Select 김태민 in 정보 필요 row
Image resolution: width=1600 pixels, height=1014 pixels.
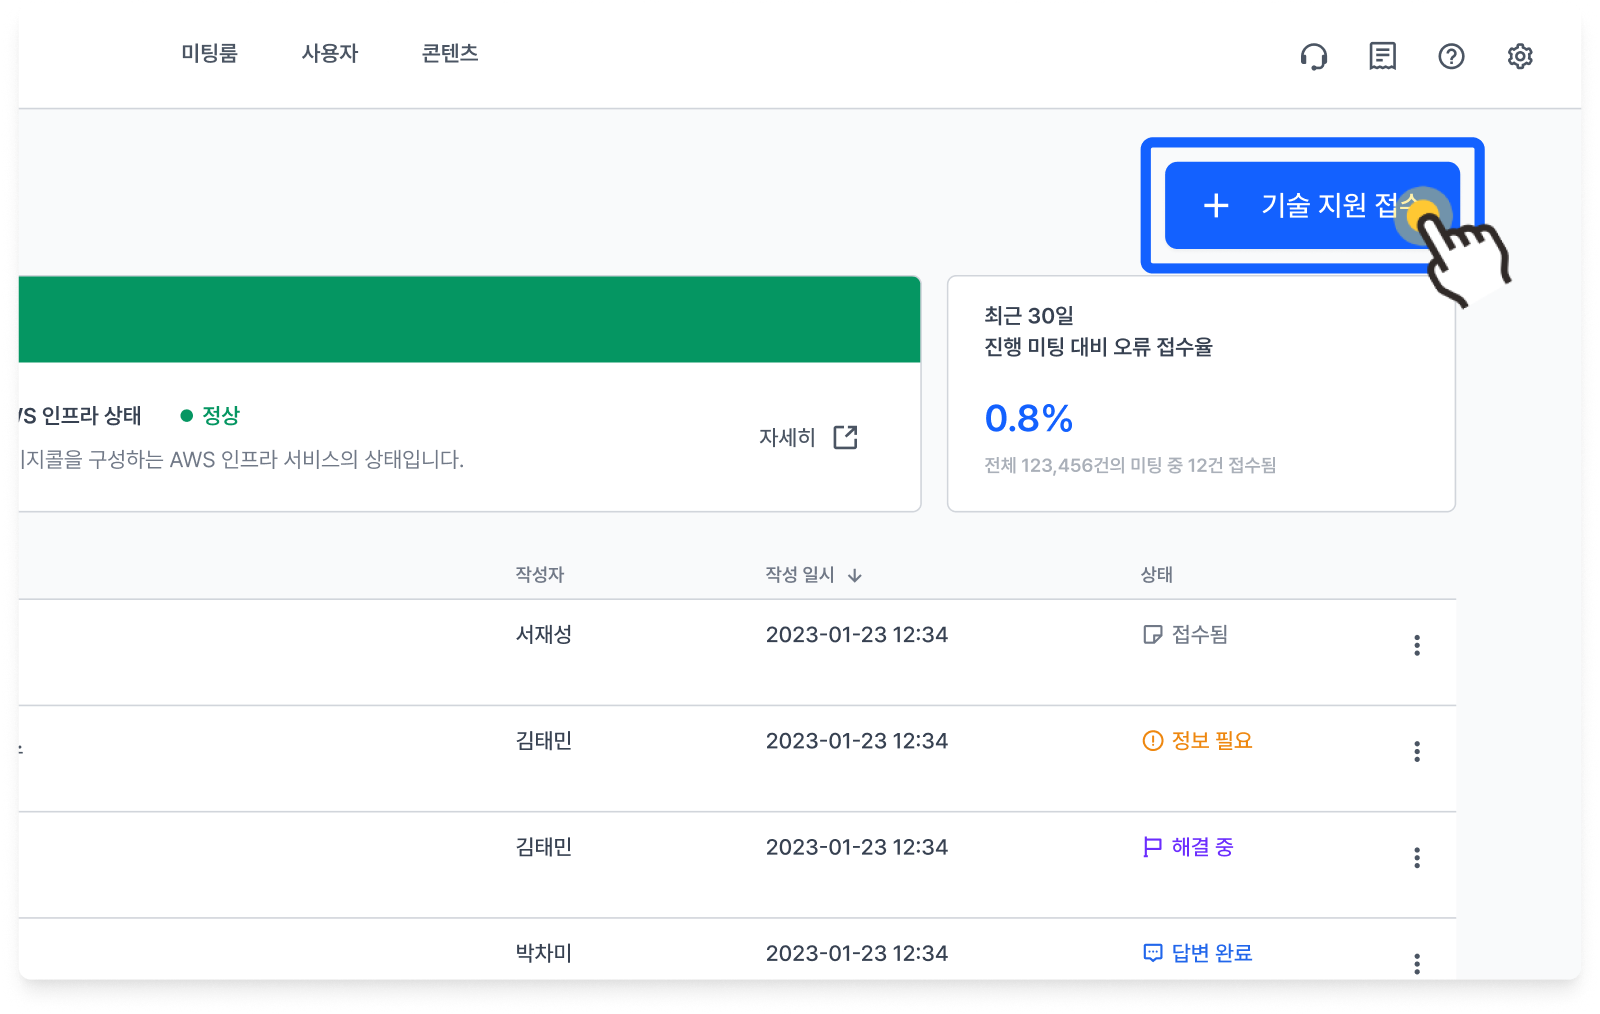tap(544, 740)
